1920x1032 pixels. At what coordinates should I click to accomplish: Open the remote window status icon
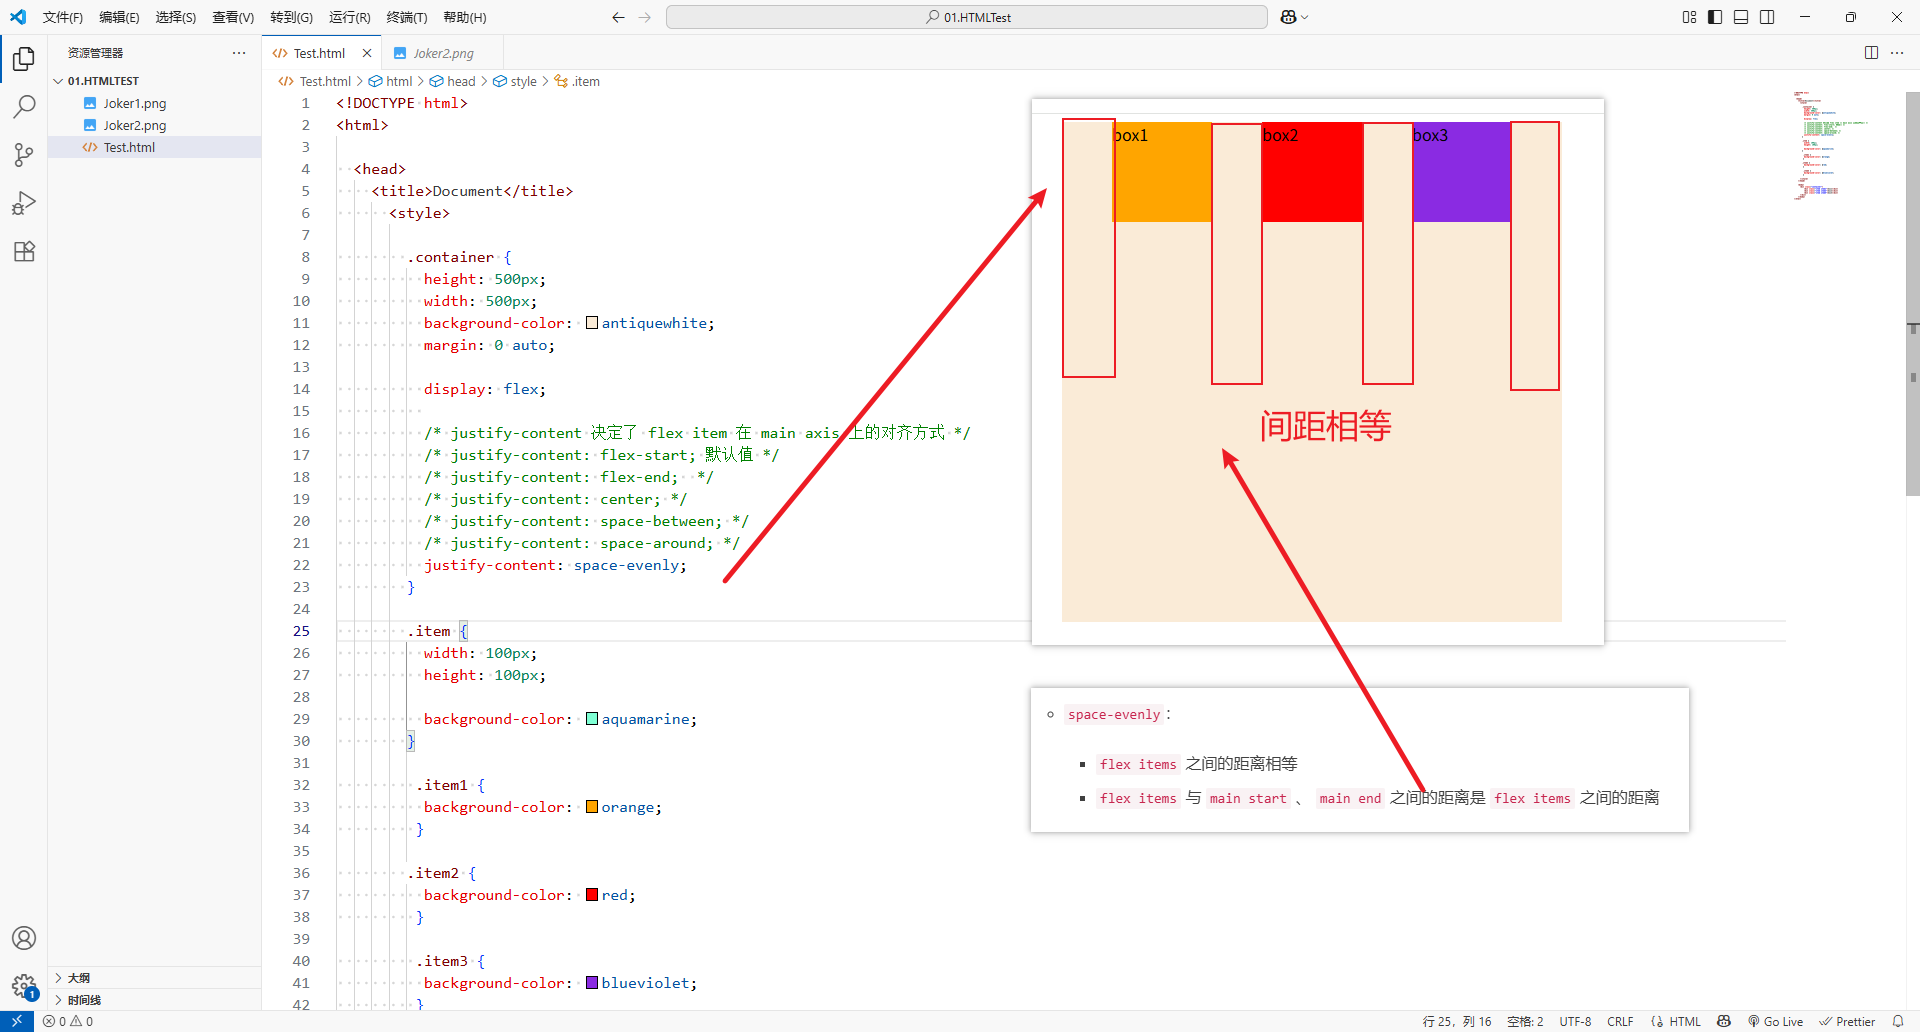[17, 1021]
